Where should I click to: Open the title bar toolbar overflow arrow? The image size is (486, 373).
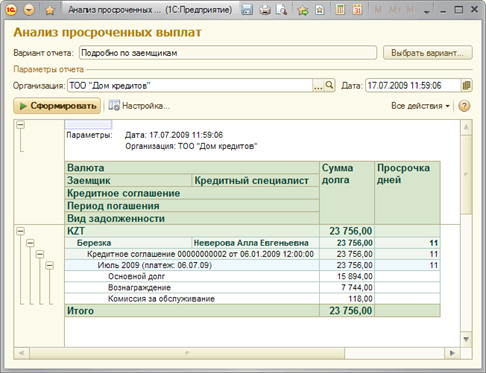426,12
